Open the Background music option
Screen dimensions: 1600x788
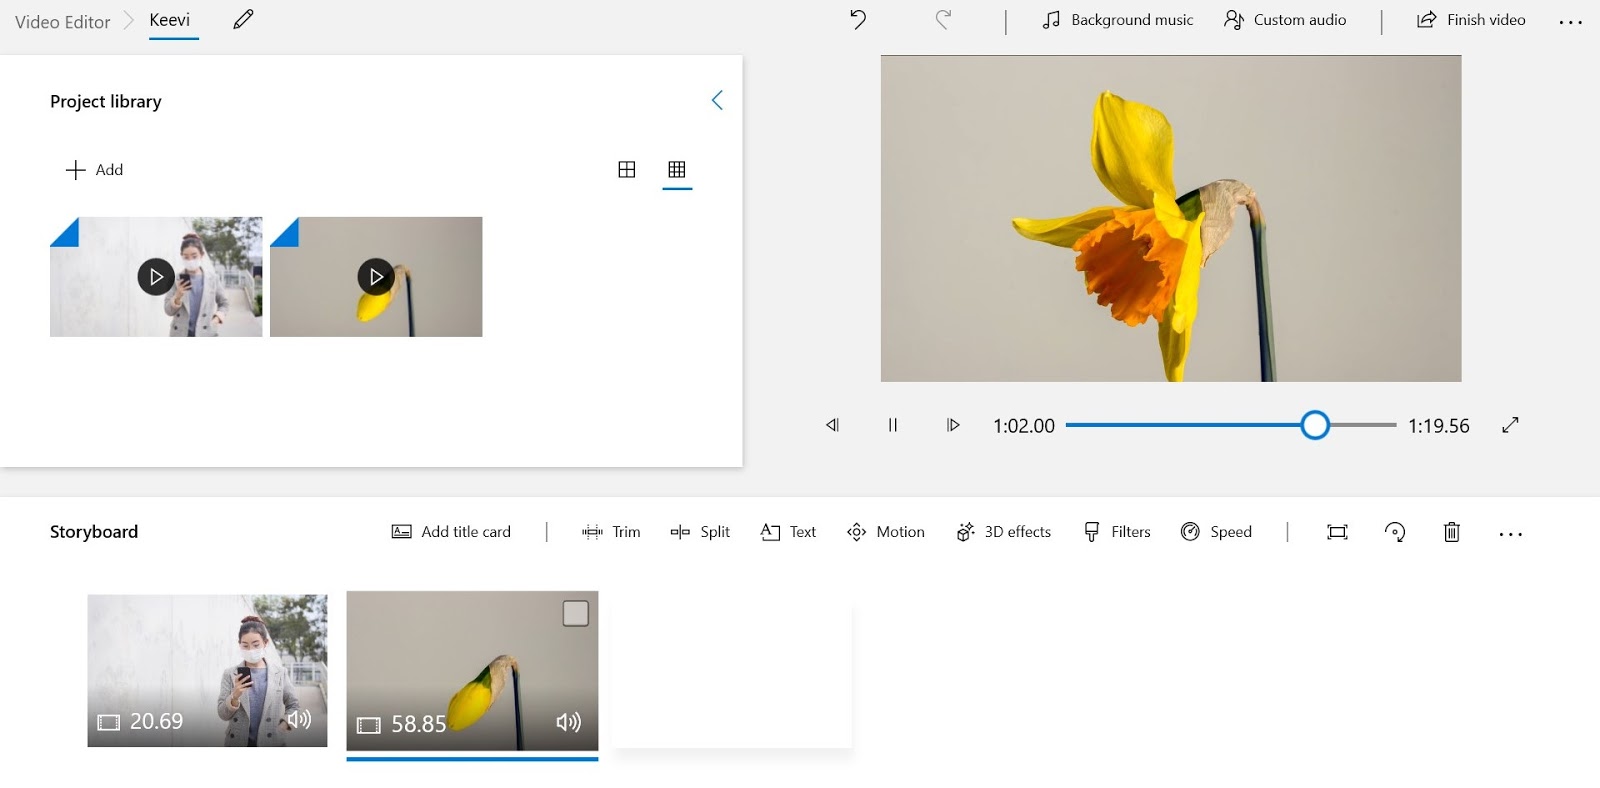coord(1118,20)
